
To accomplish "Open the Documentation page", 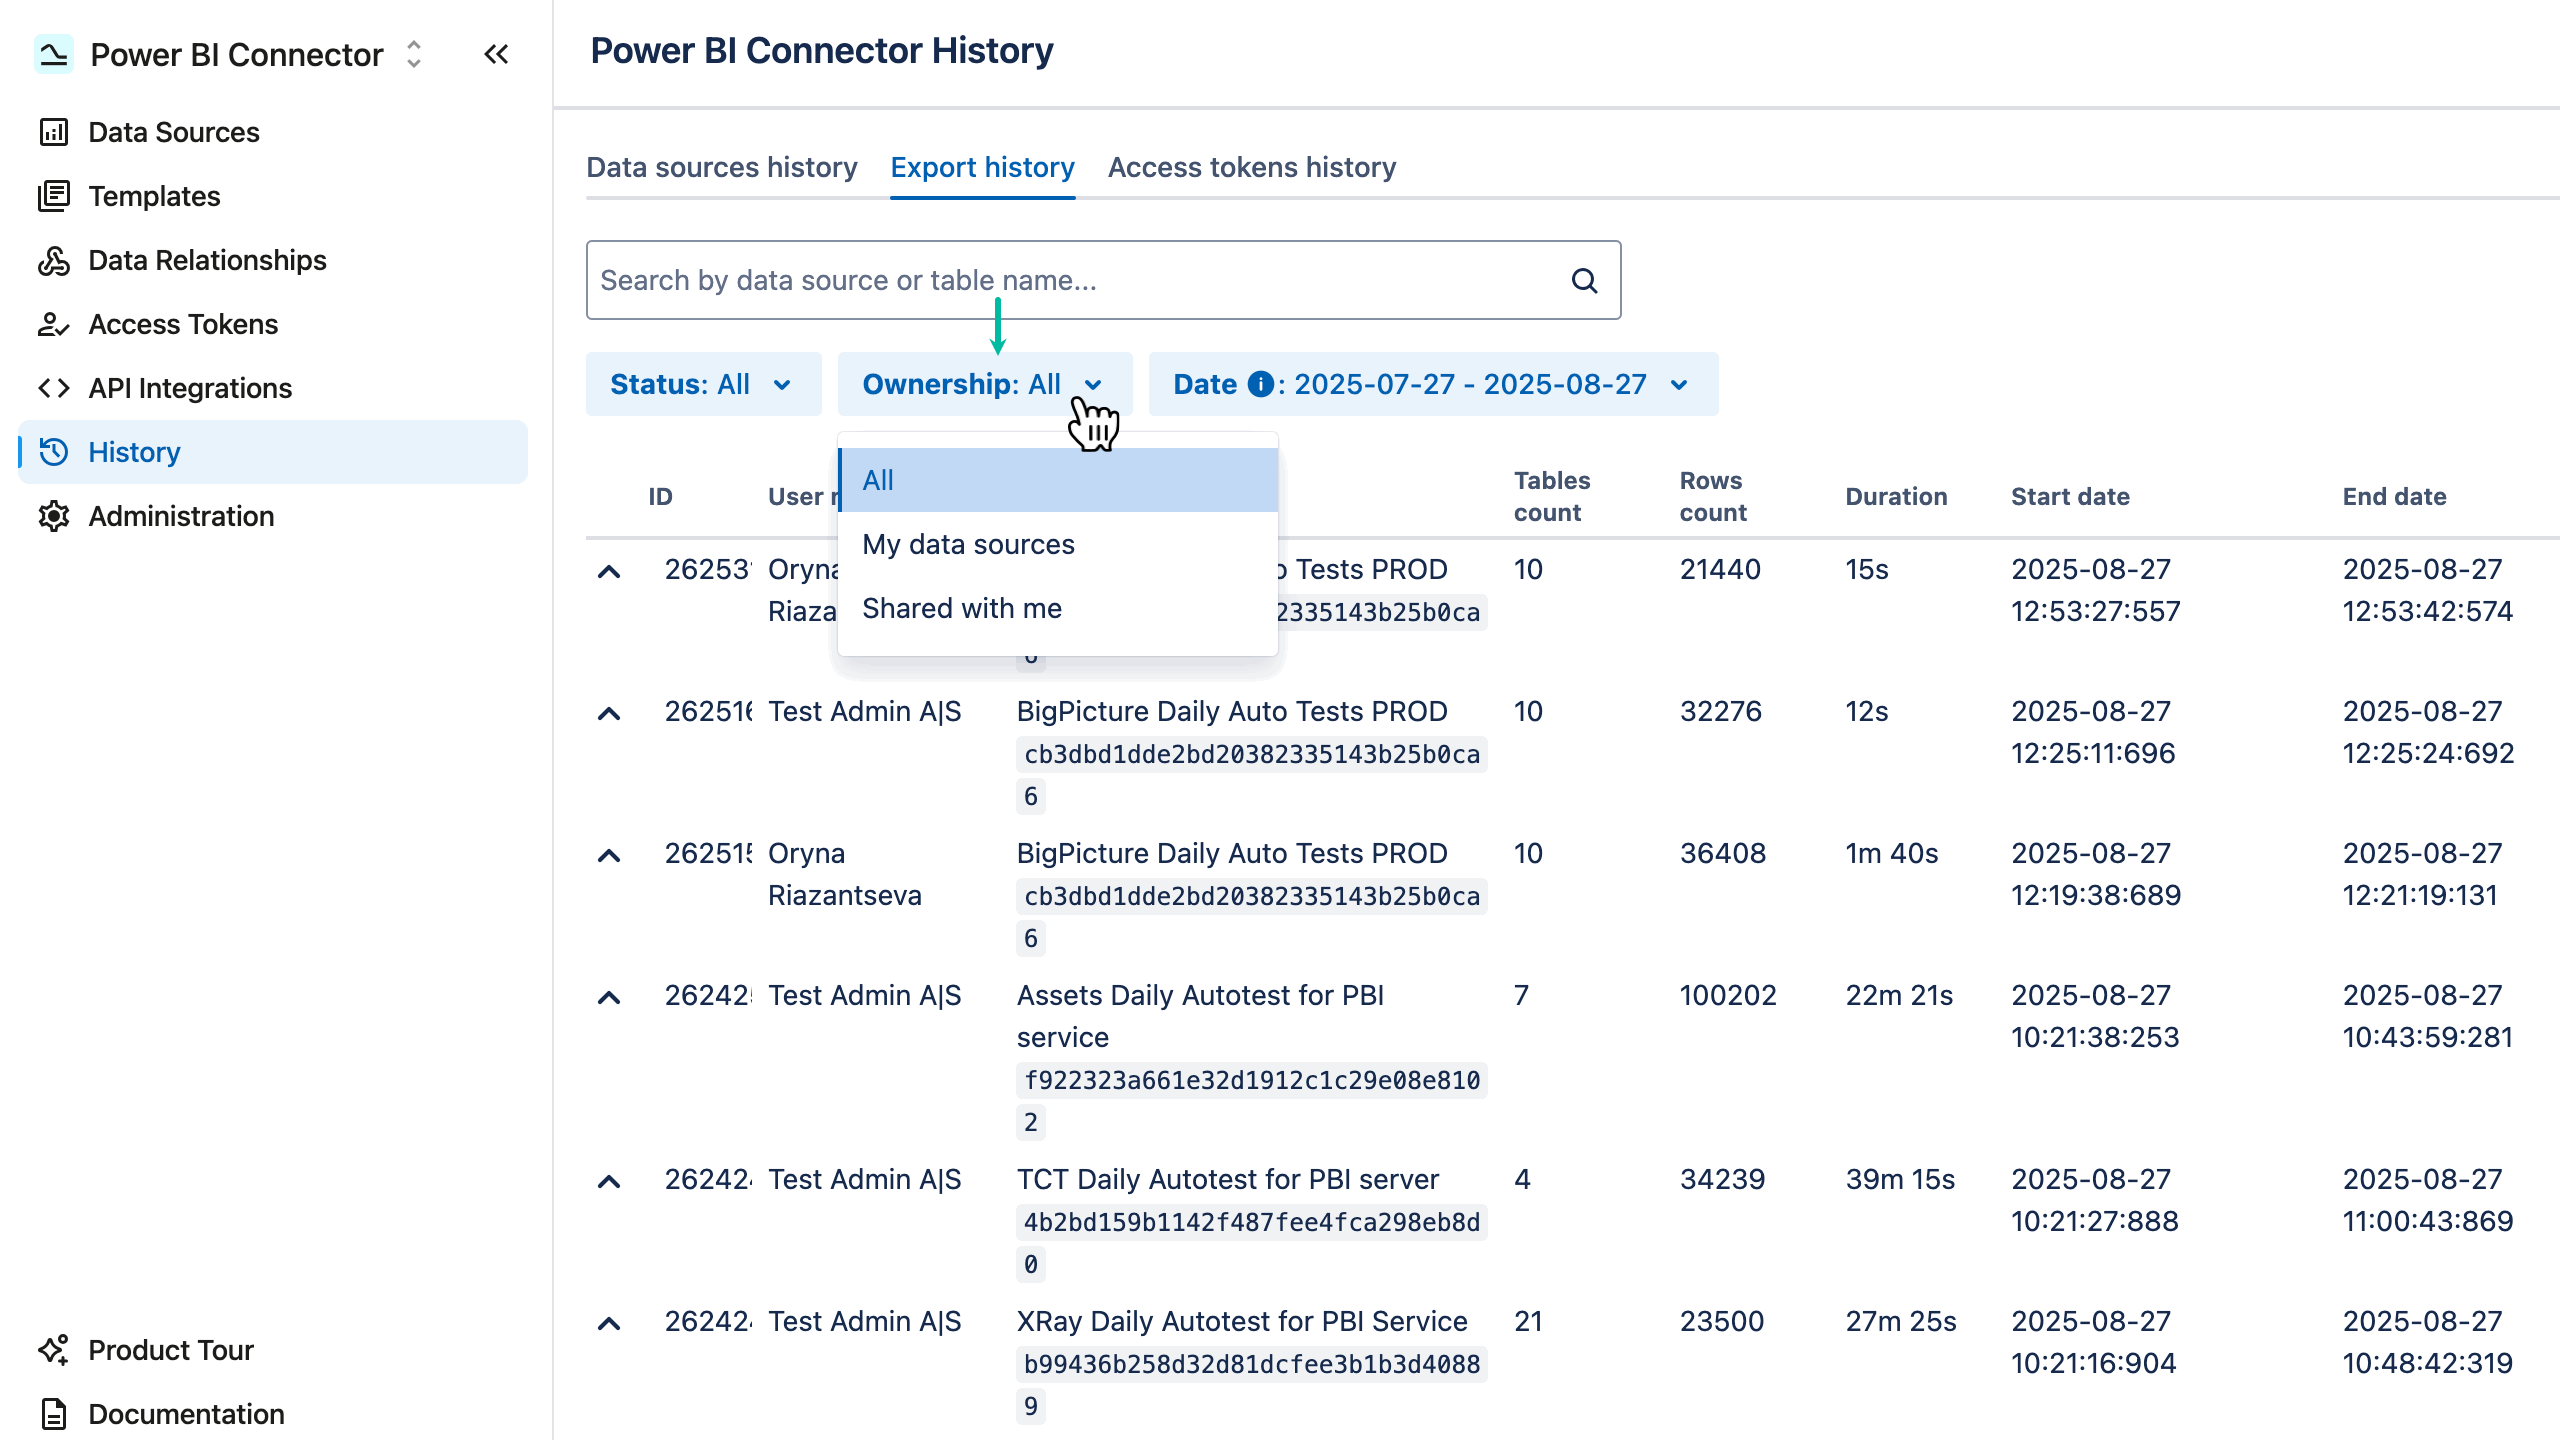I will (x=186, y=1413).
